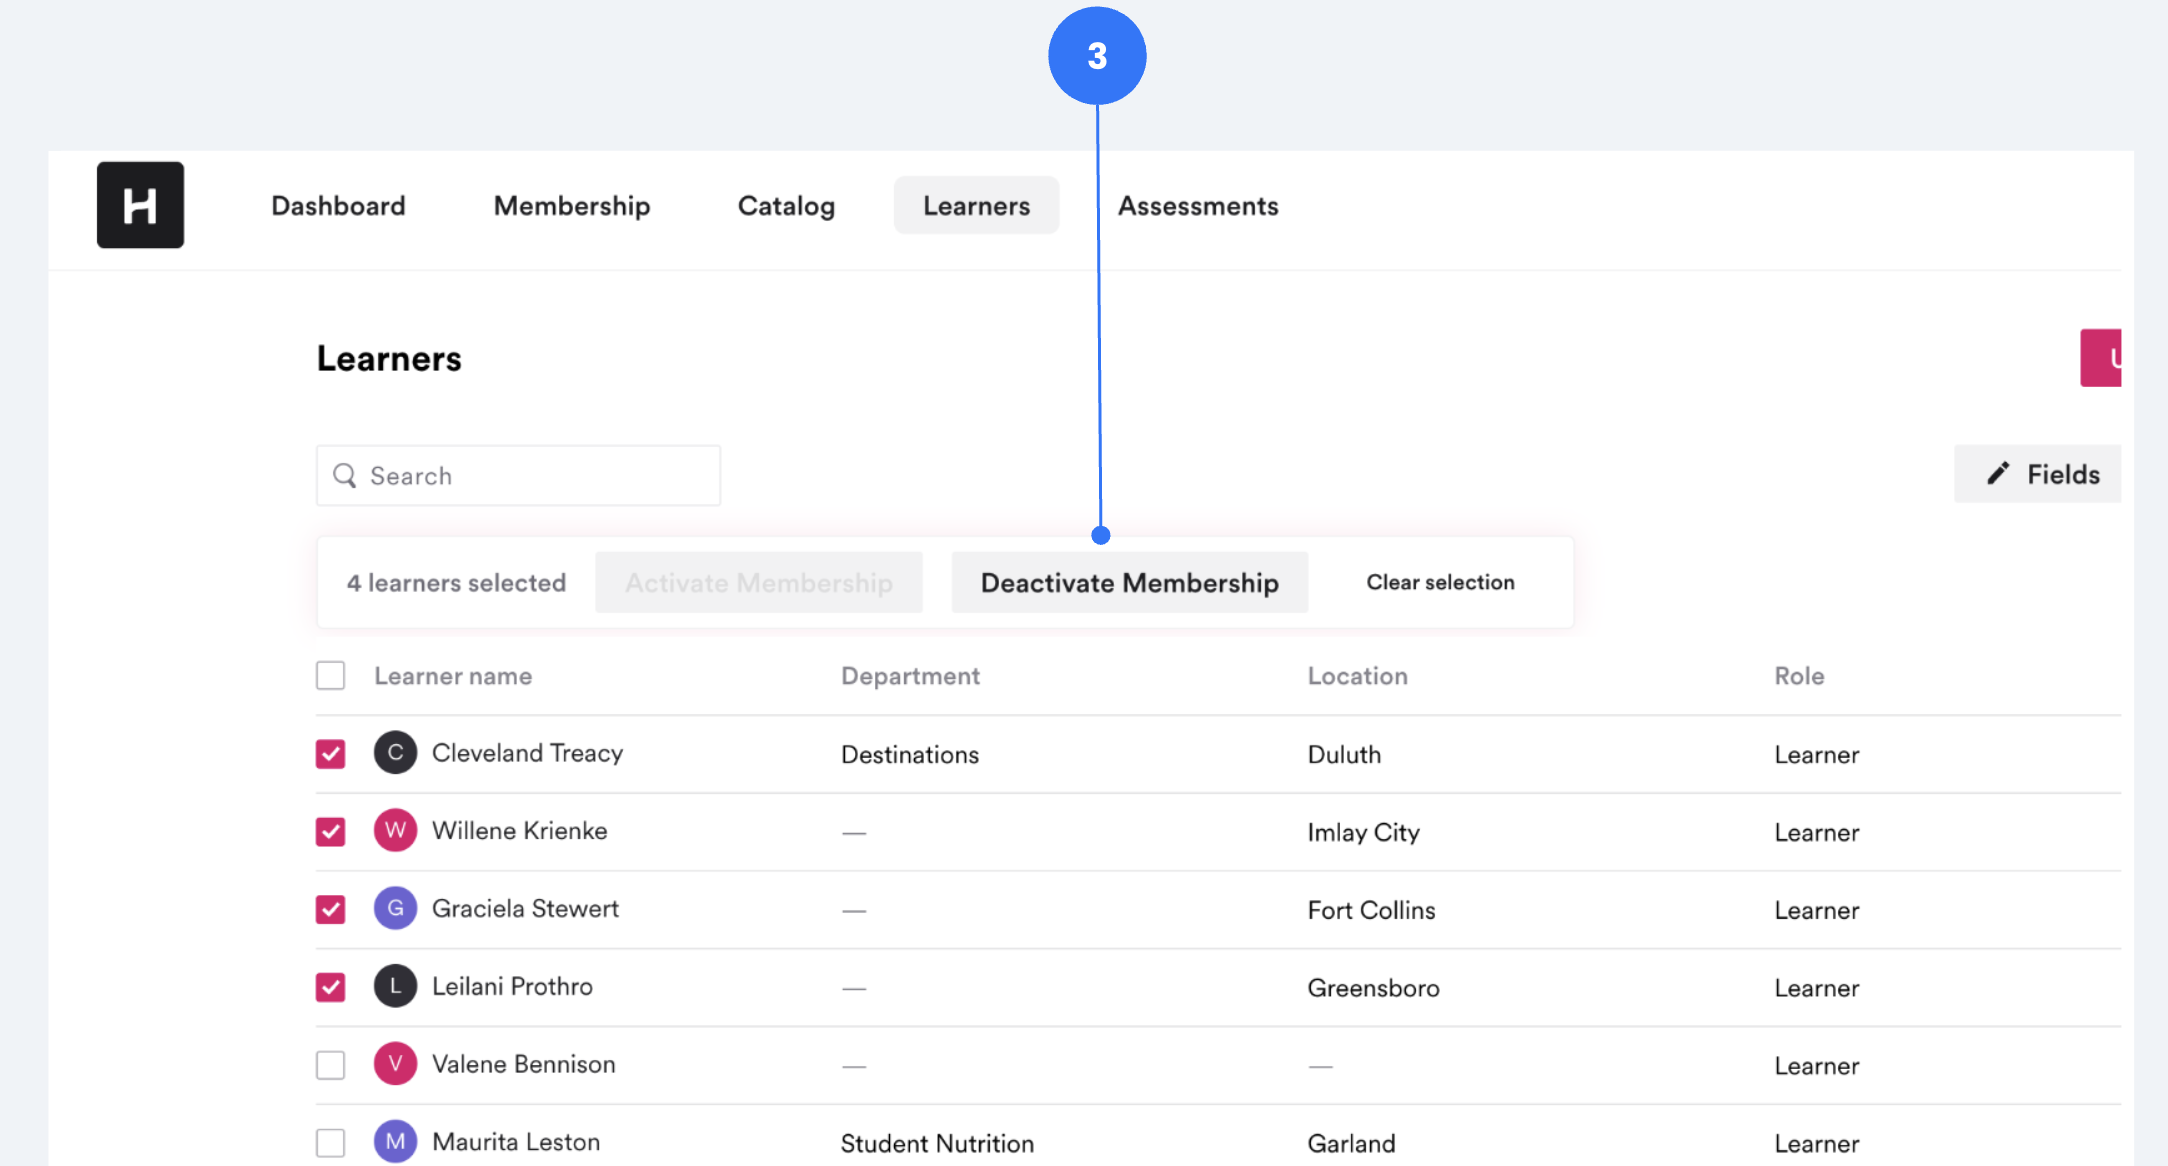Click the pencil icon beside Fields
This screenshot has height=1166, width=2168.
(x=1998, y=474)
